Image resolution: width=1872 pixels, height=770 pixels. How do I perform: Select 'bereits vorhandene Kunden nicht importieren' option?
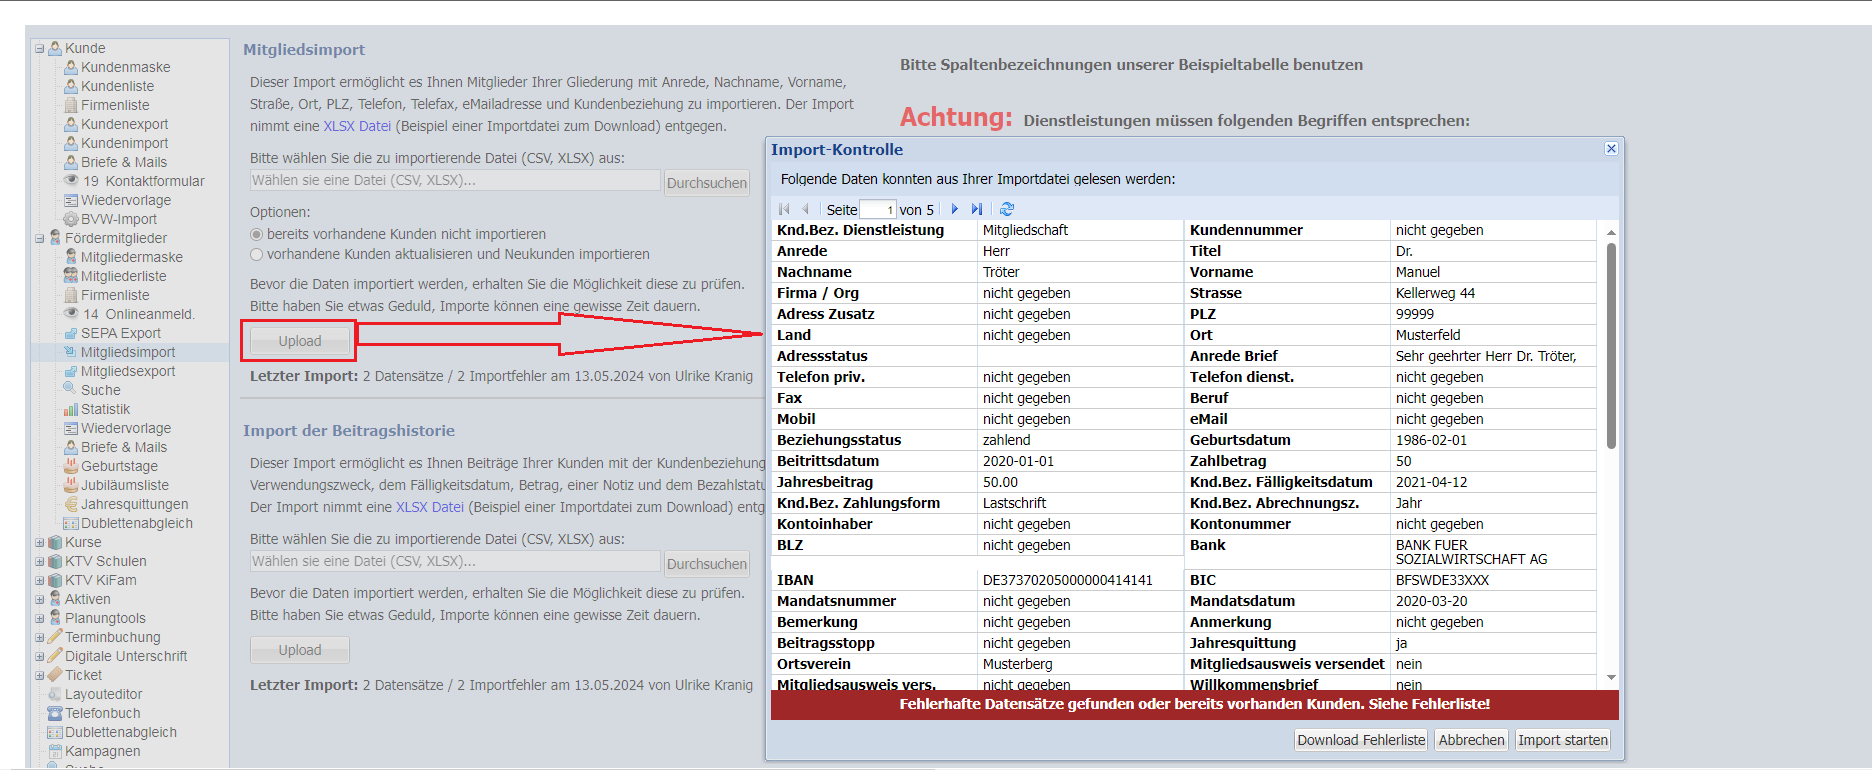point(257,234)
